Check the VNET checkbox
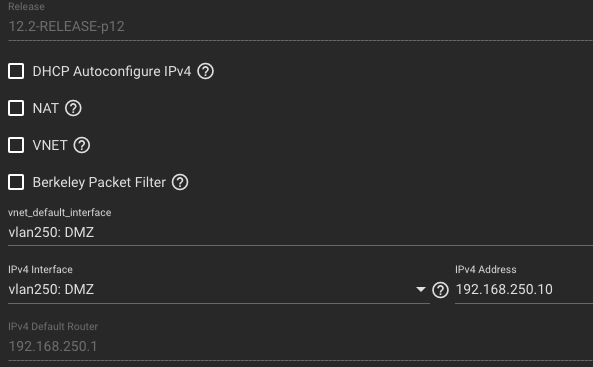 tap(16, 145)
